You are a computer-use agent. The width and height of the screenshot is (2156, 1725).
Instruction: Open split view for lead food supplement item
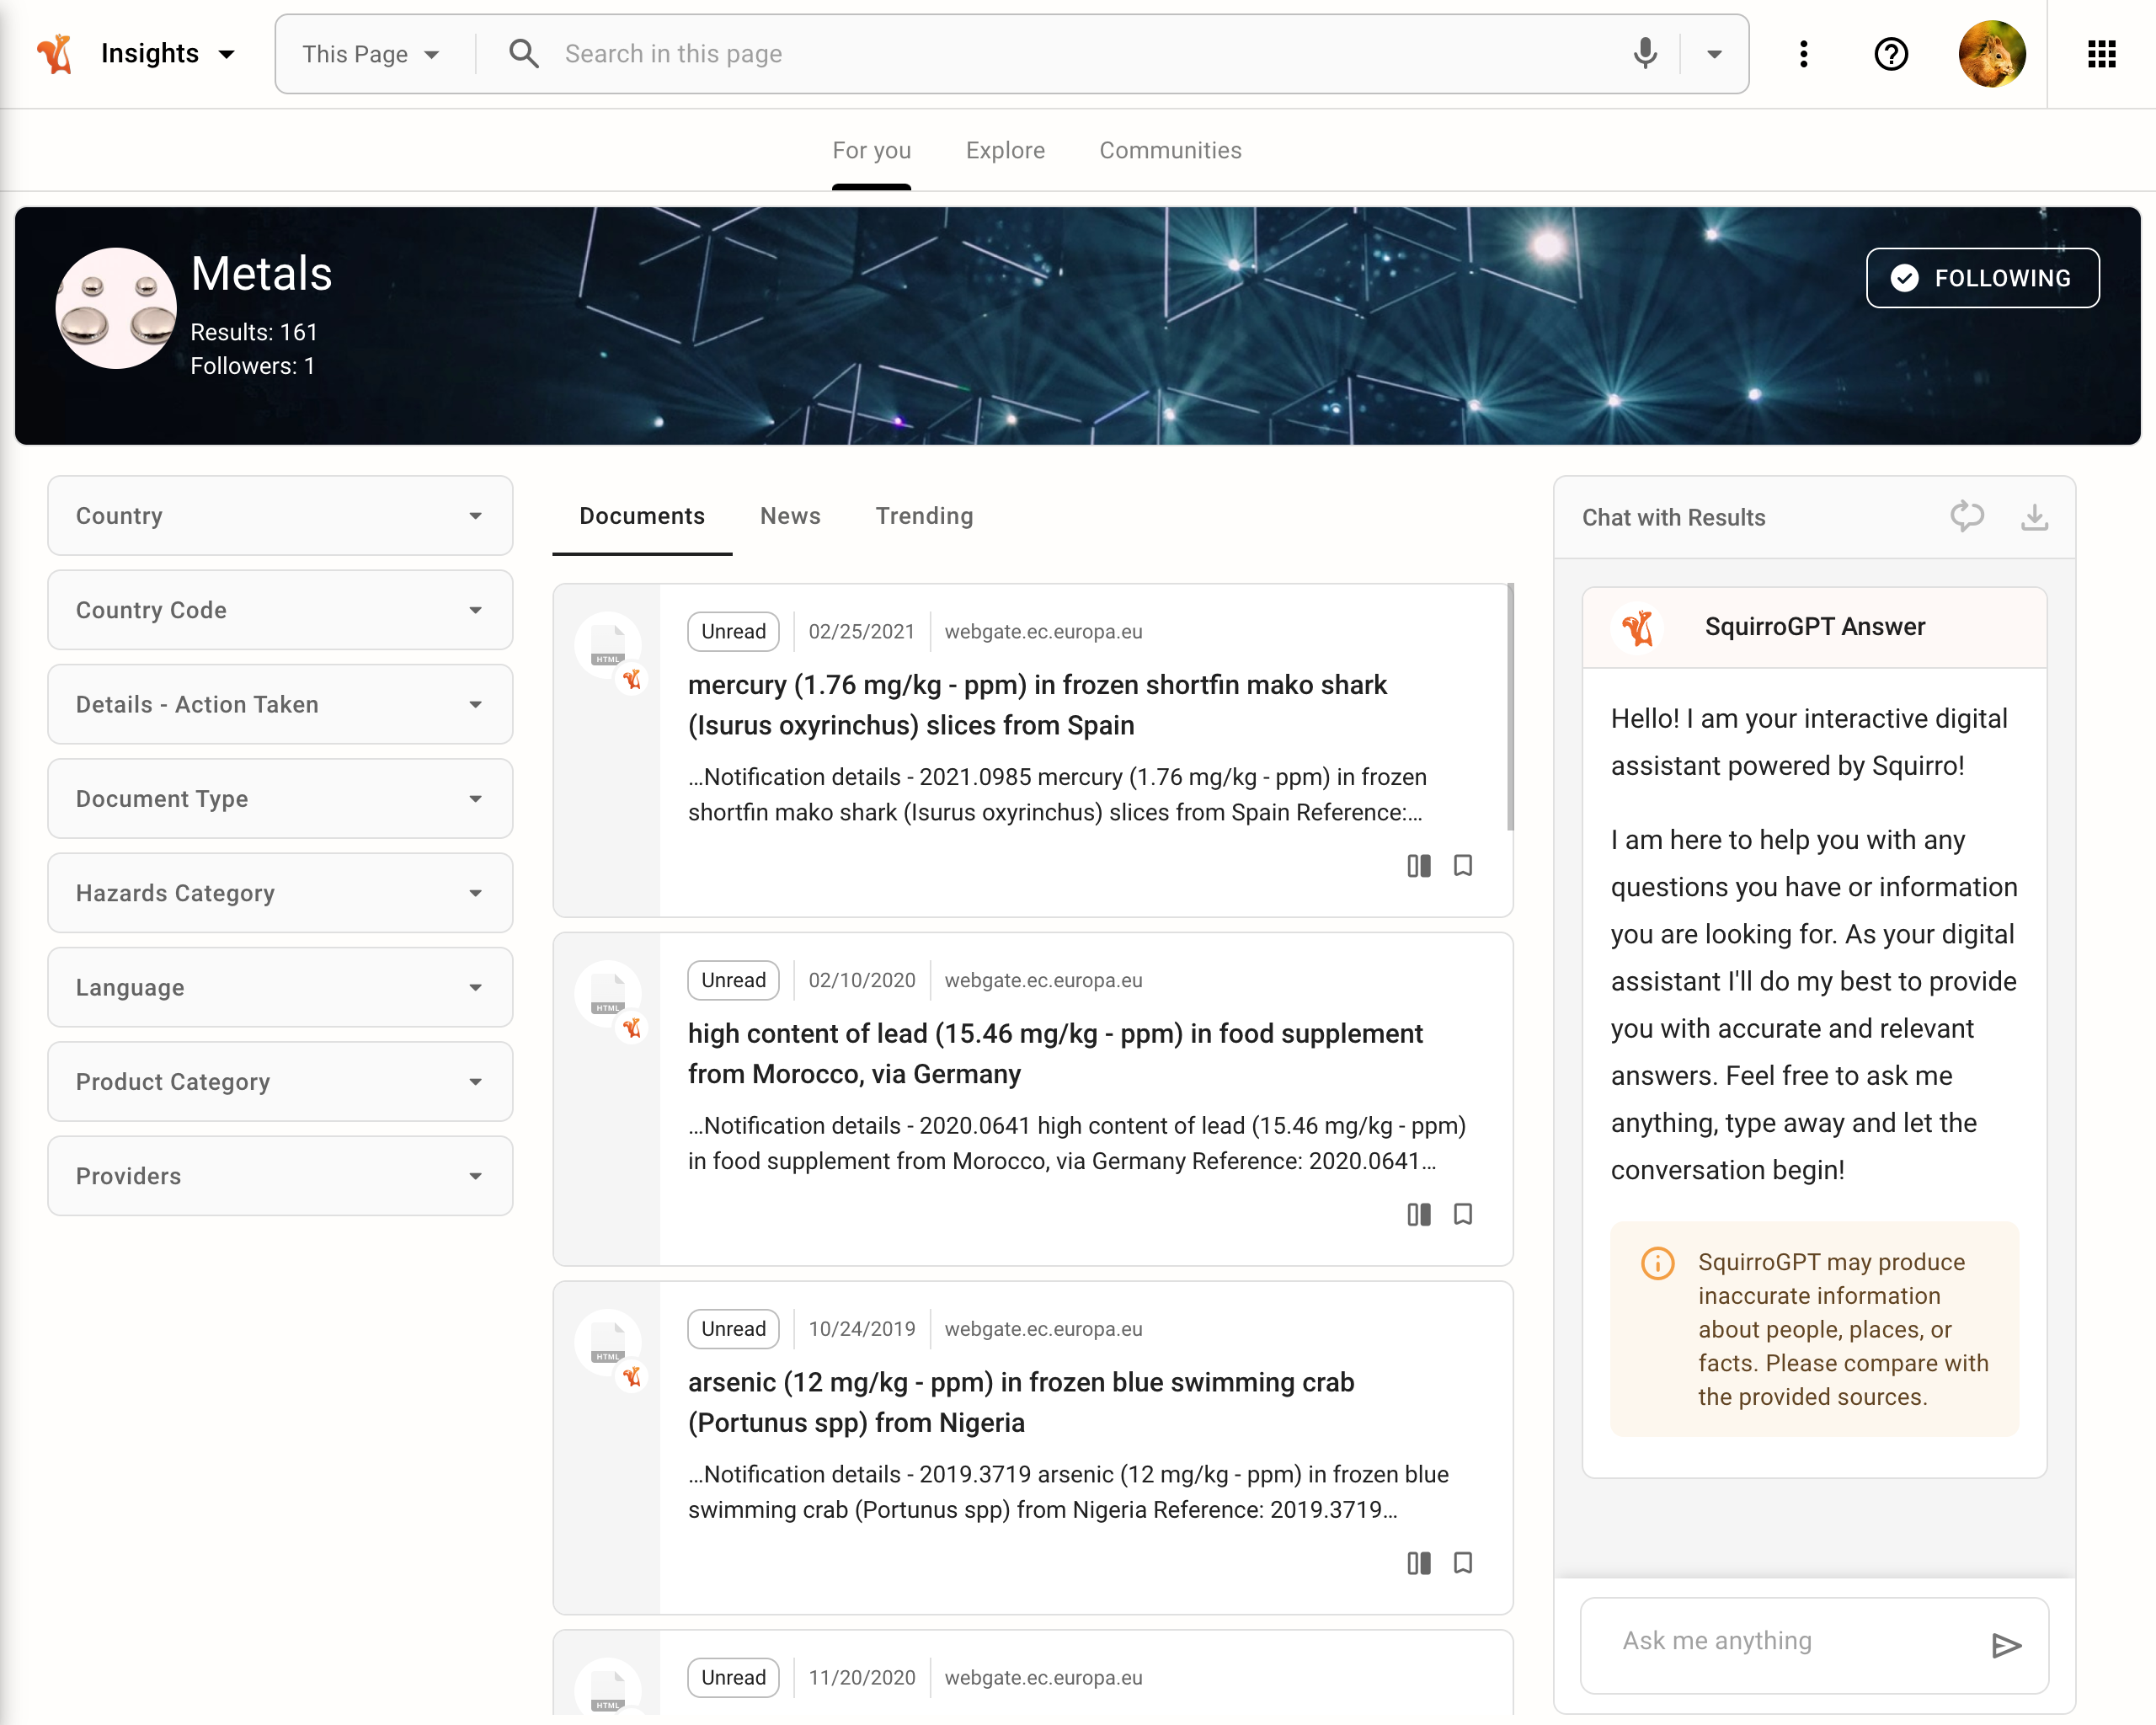point(1419,1215)
